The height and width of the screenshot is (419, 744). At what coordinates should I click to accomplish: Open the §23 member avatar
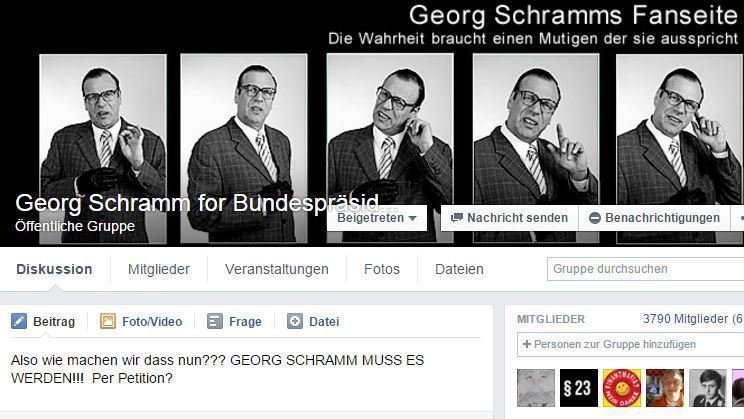point(578,388)
